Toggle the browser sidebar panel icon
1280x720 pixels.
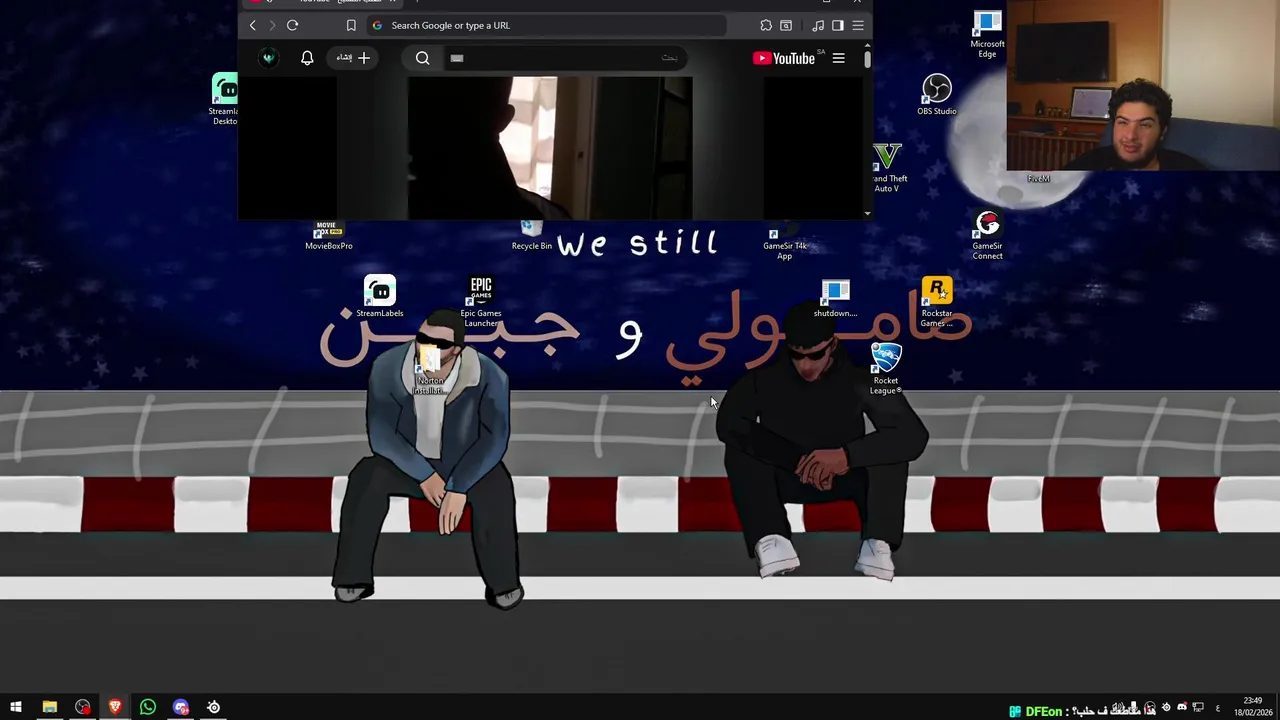[838, 25]
